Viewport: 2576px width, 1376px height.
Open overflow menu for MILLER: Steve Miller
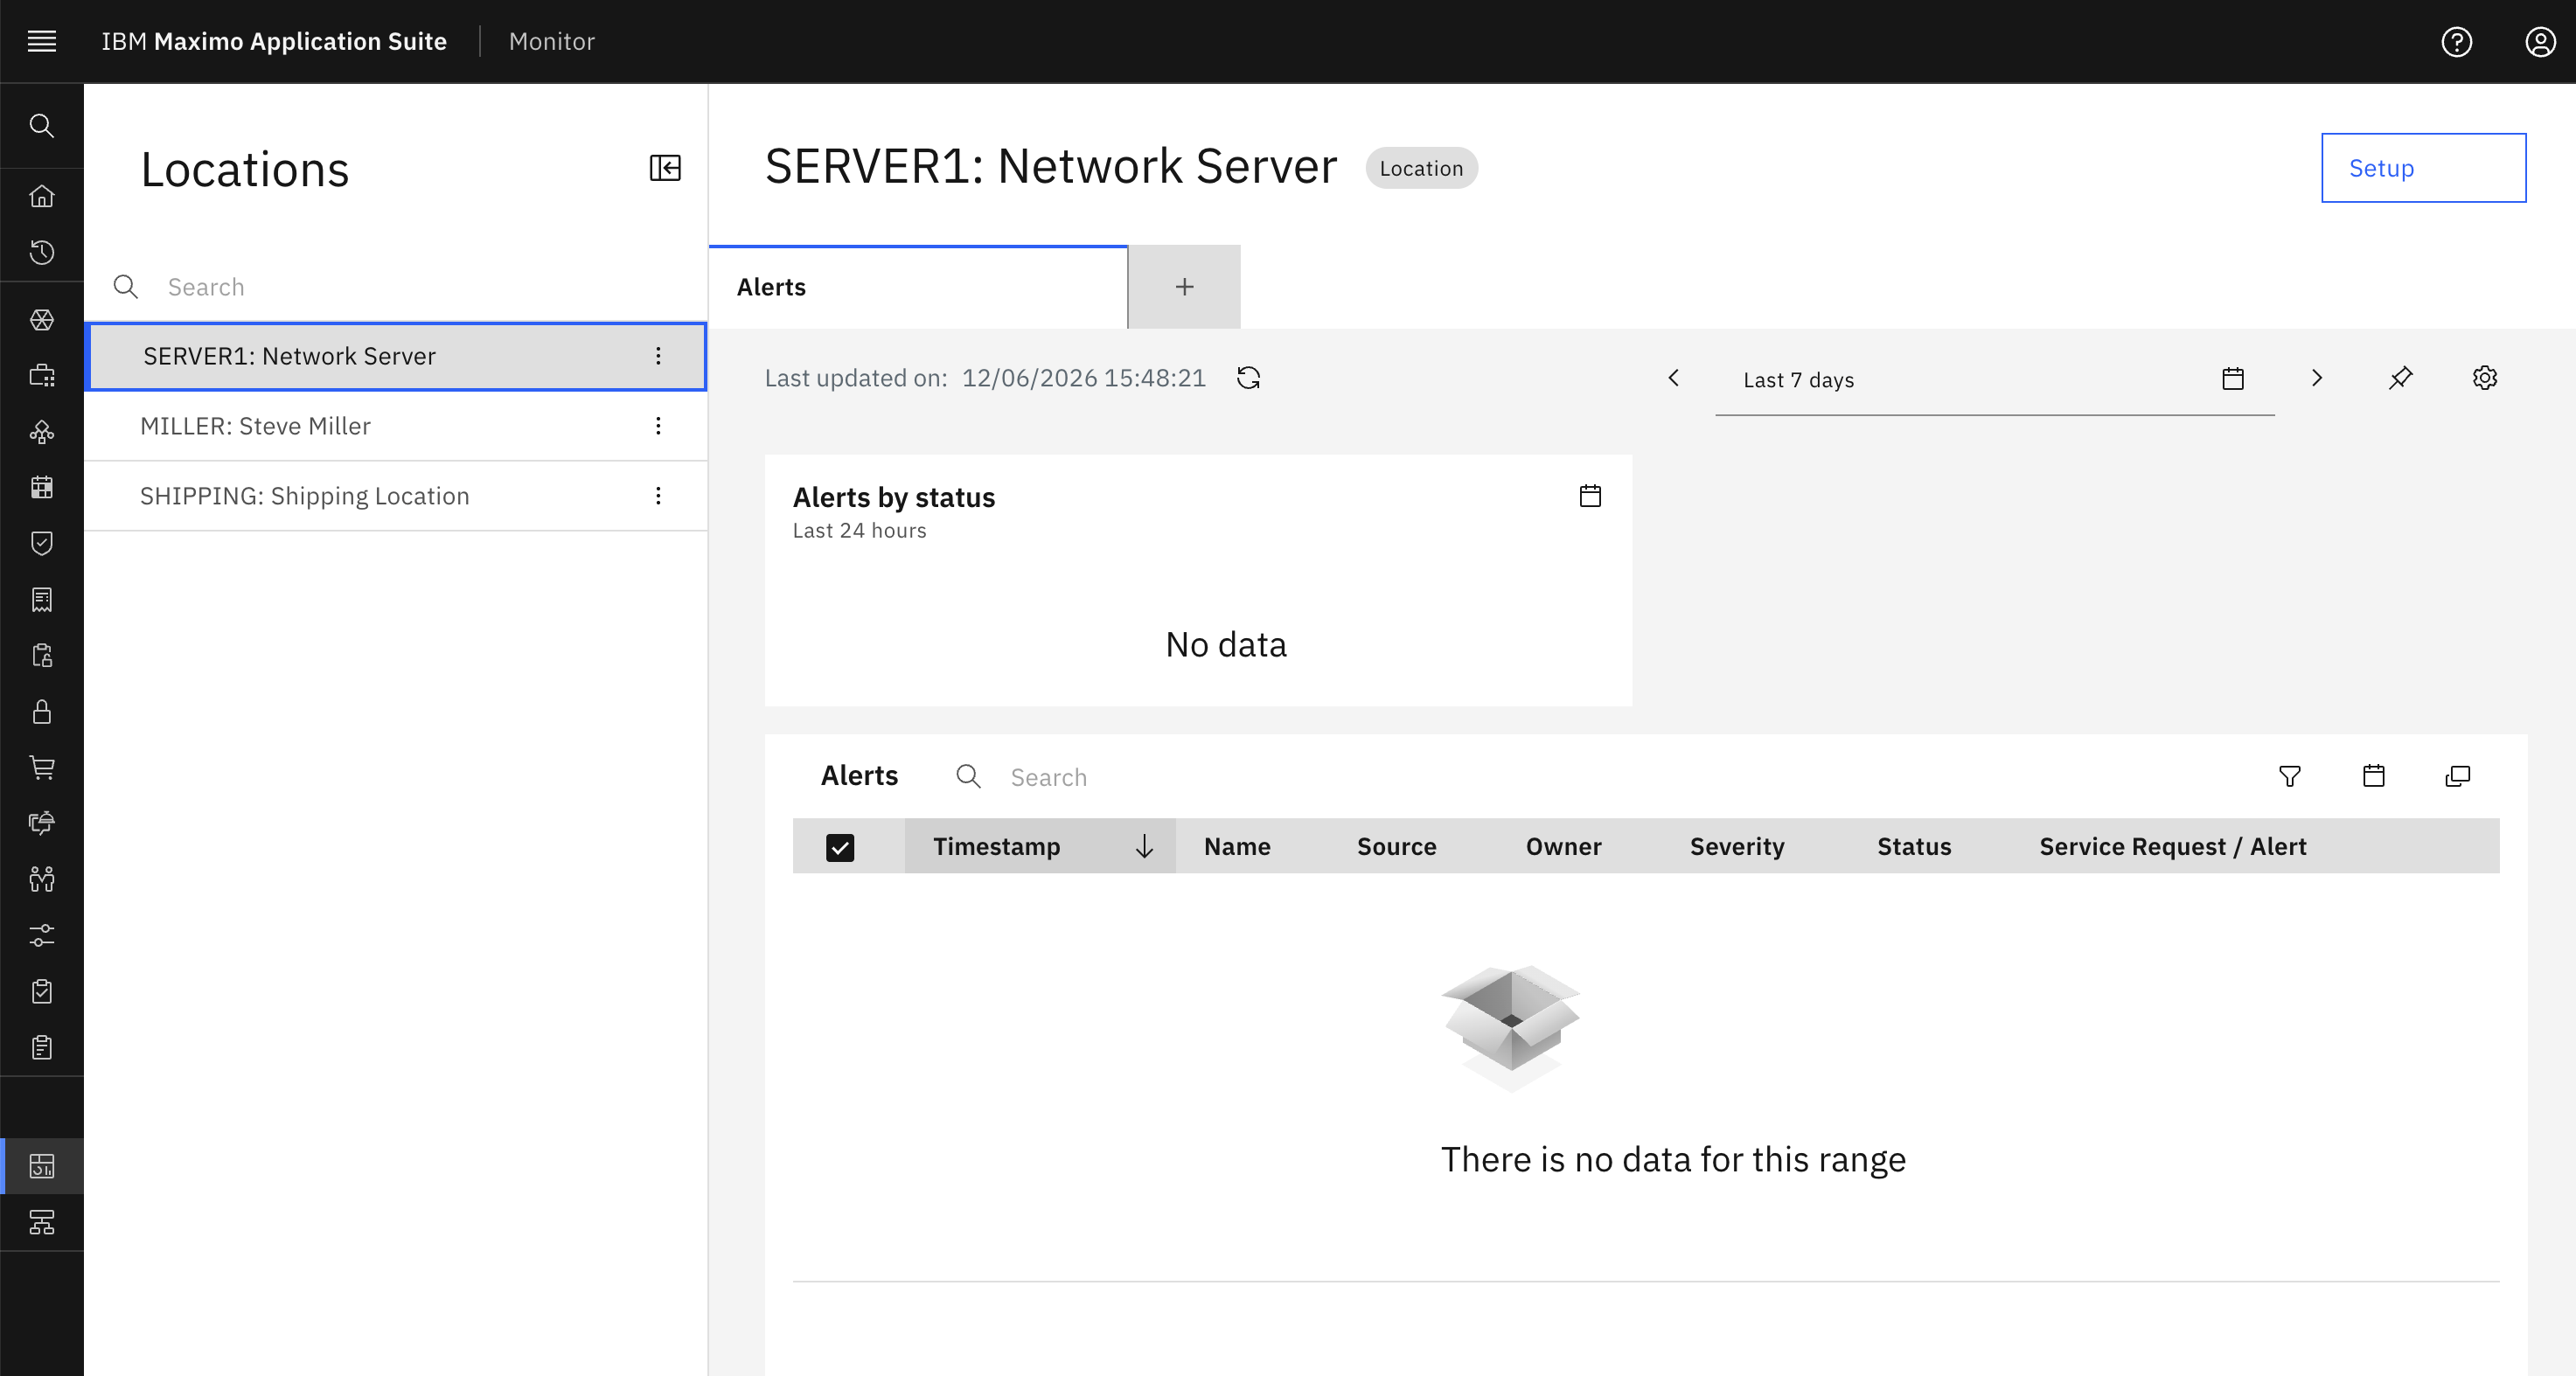(x=658, y=426)
